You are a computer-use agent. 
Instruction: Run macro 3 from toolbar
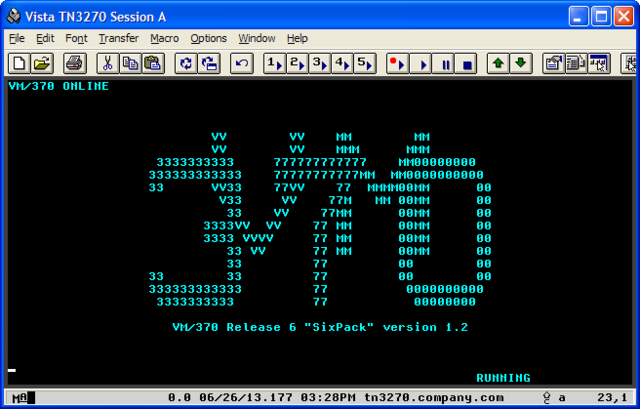pyautogui.click(x=320, y=64)
